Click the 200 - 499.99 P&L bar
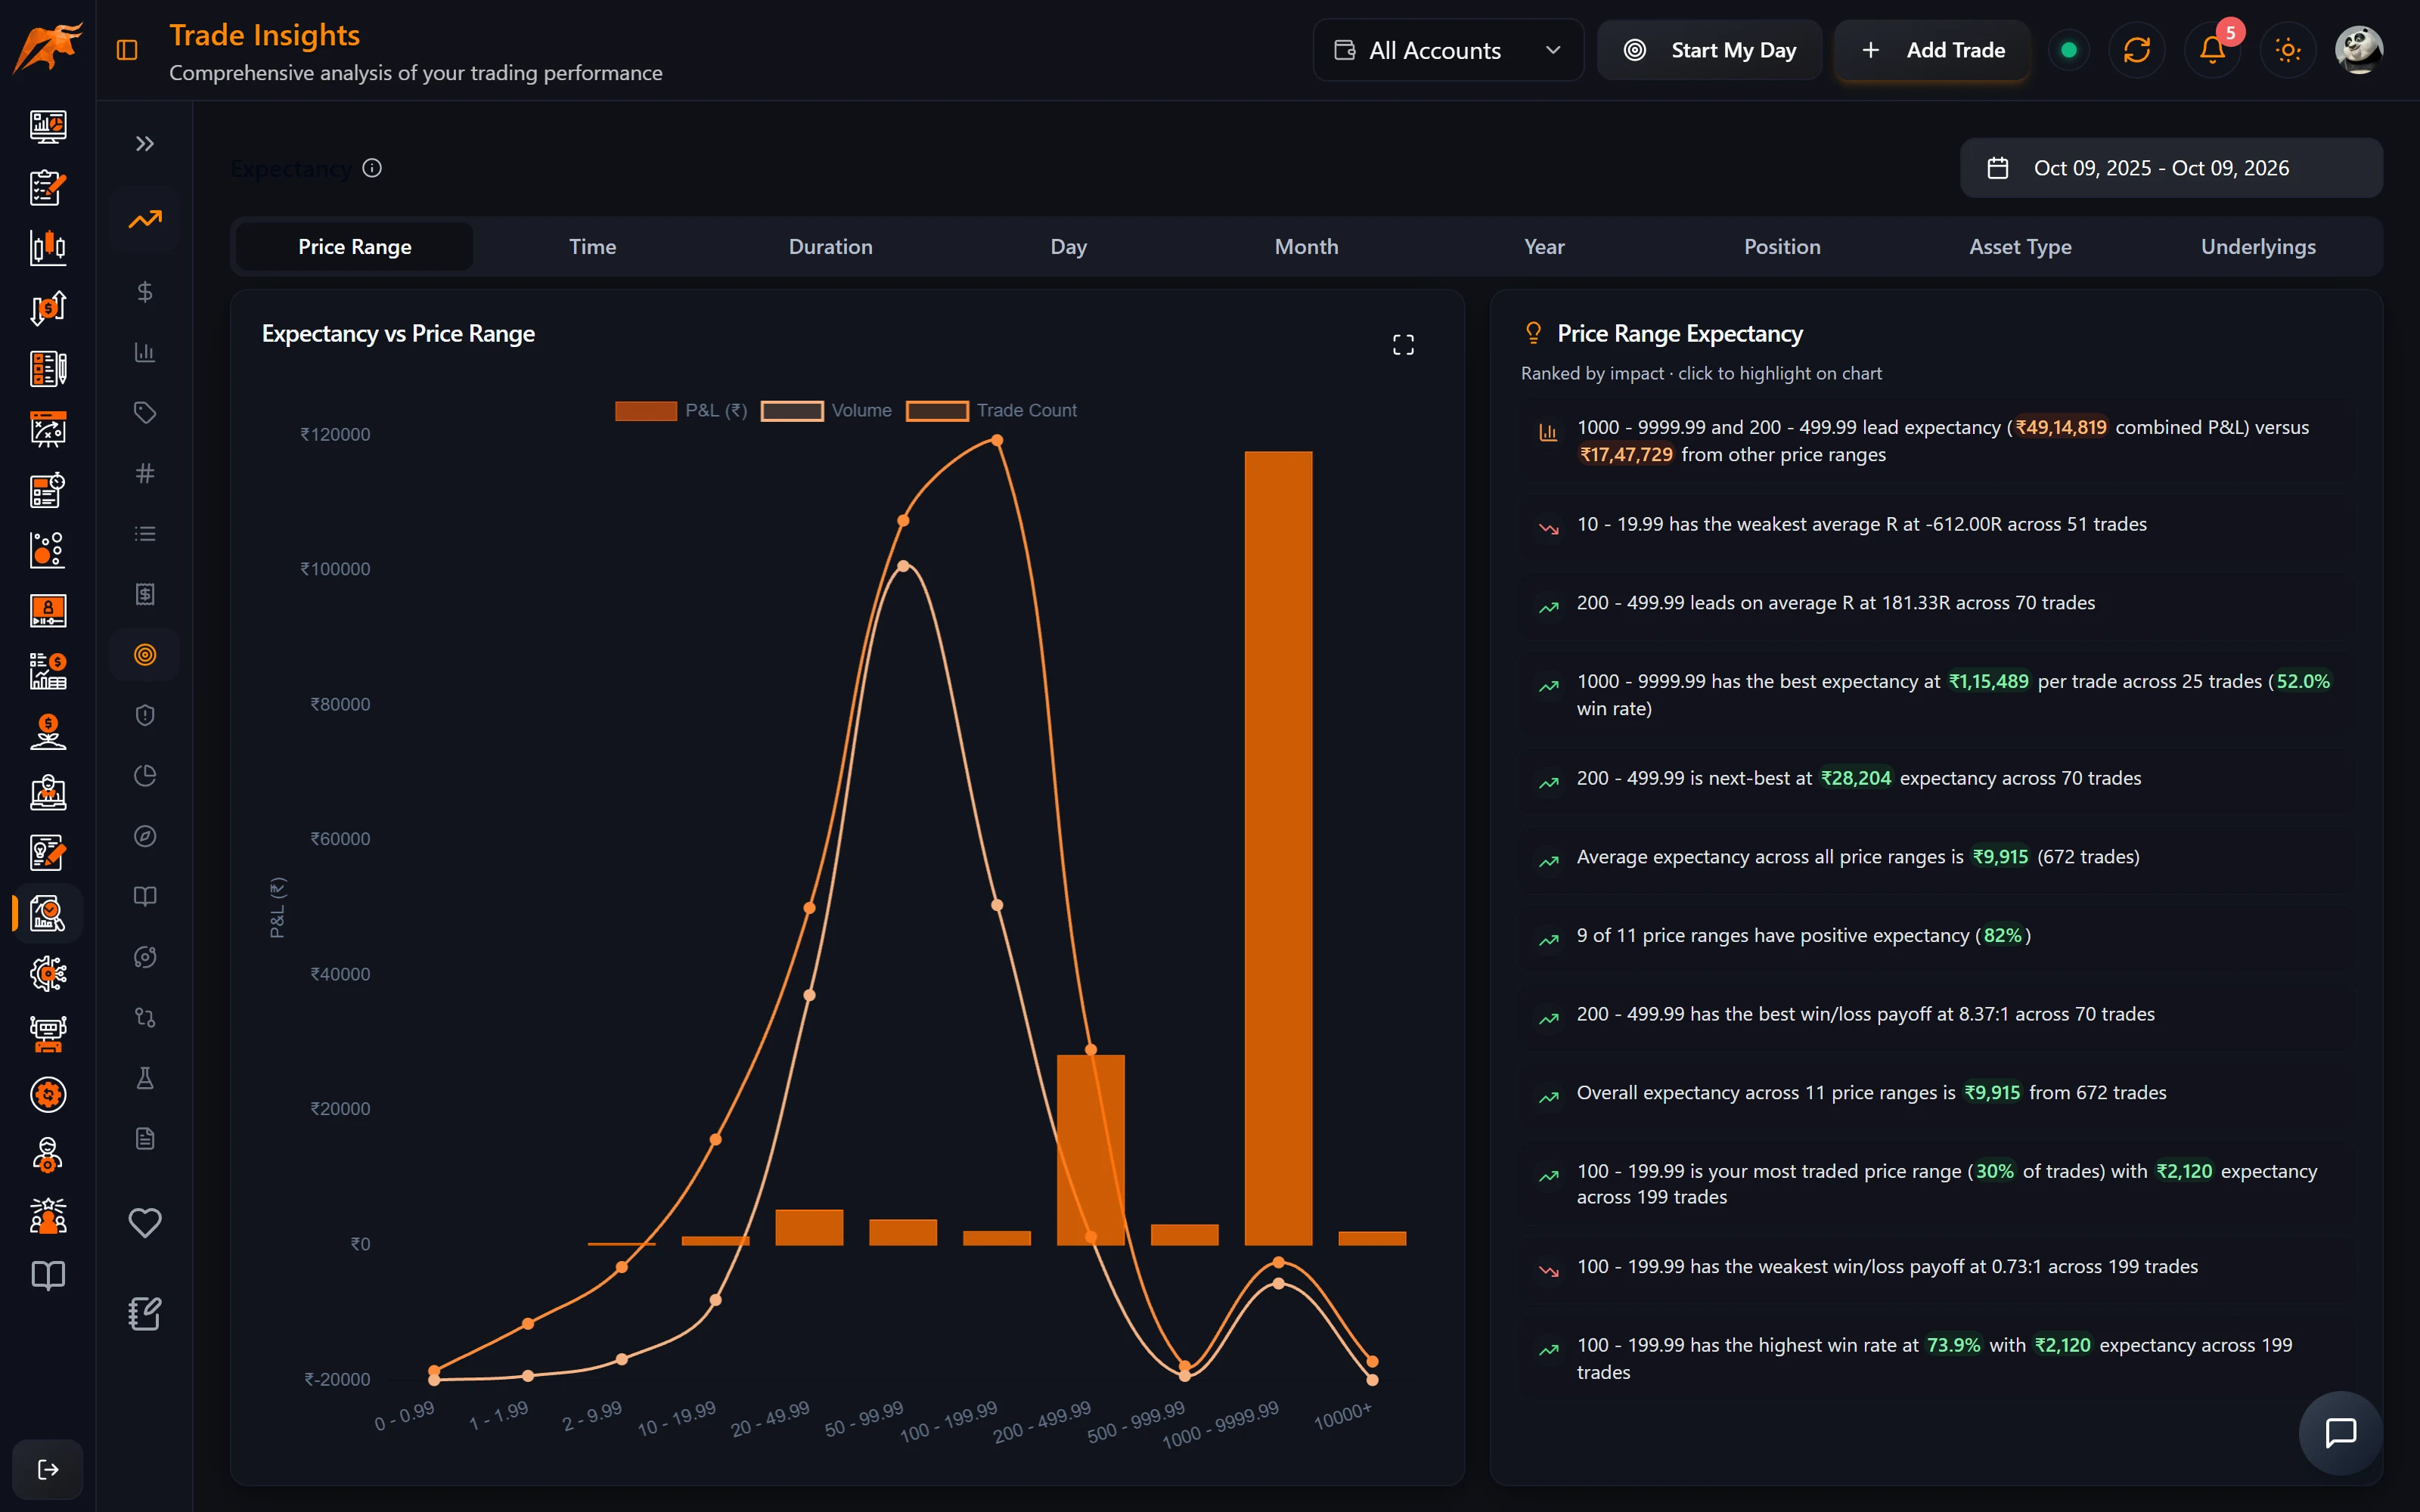 point(1090,1150)
